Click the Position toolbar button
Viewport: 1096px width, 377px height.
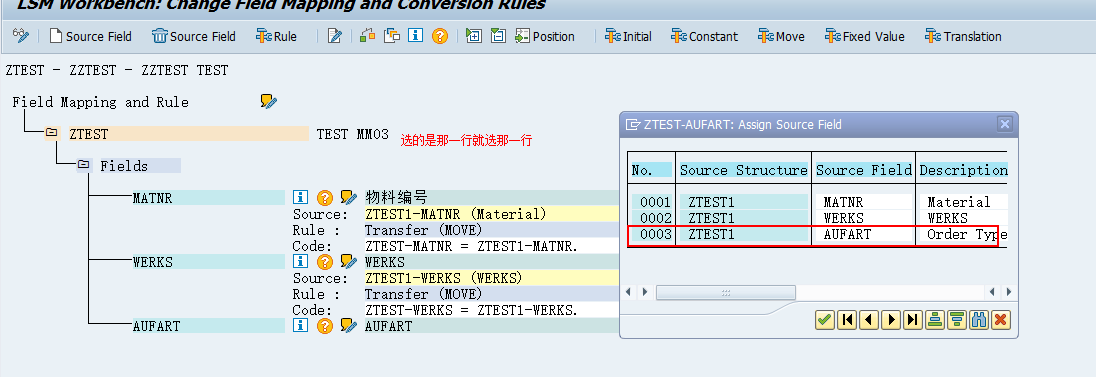[x=545, y=36]
